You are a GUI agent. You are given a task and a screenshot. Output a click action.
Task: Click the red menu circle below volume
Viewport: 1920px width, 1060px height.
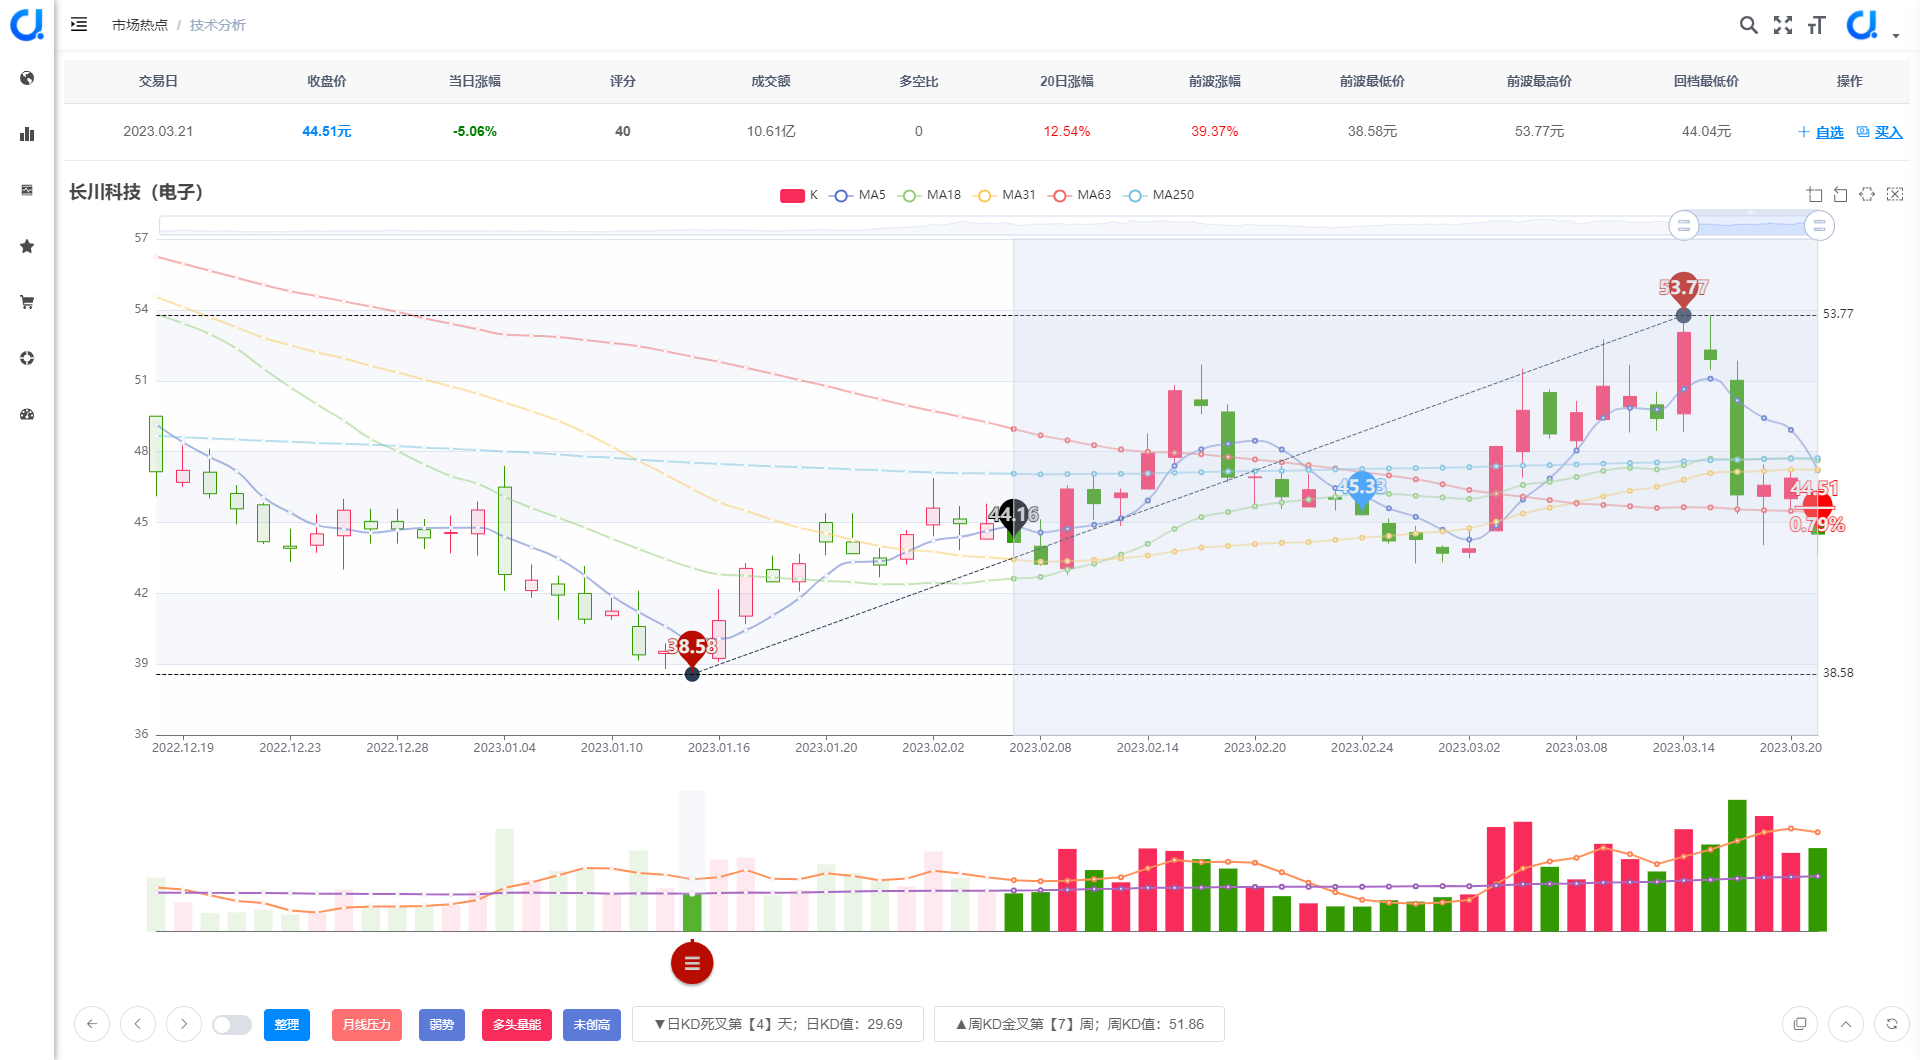point(692,963)
